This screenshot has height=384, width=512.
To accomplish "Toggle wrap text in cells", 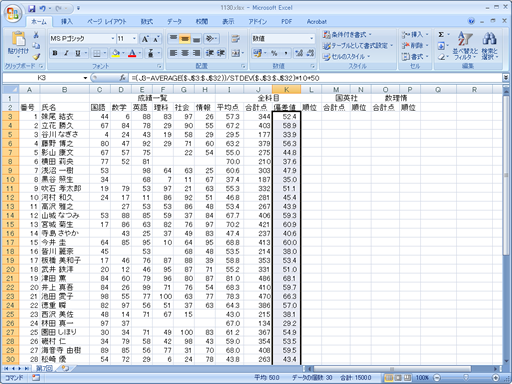I will (x=236, y=39).
